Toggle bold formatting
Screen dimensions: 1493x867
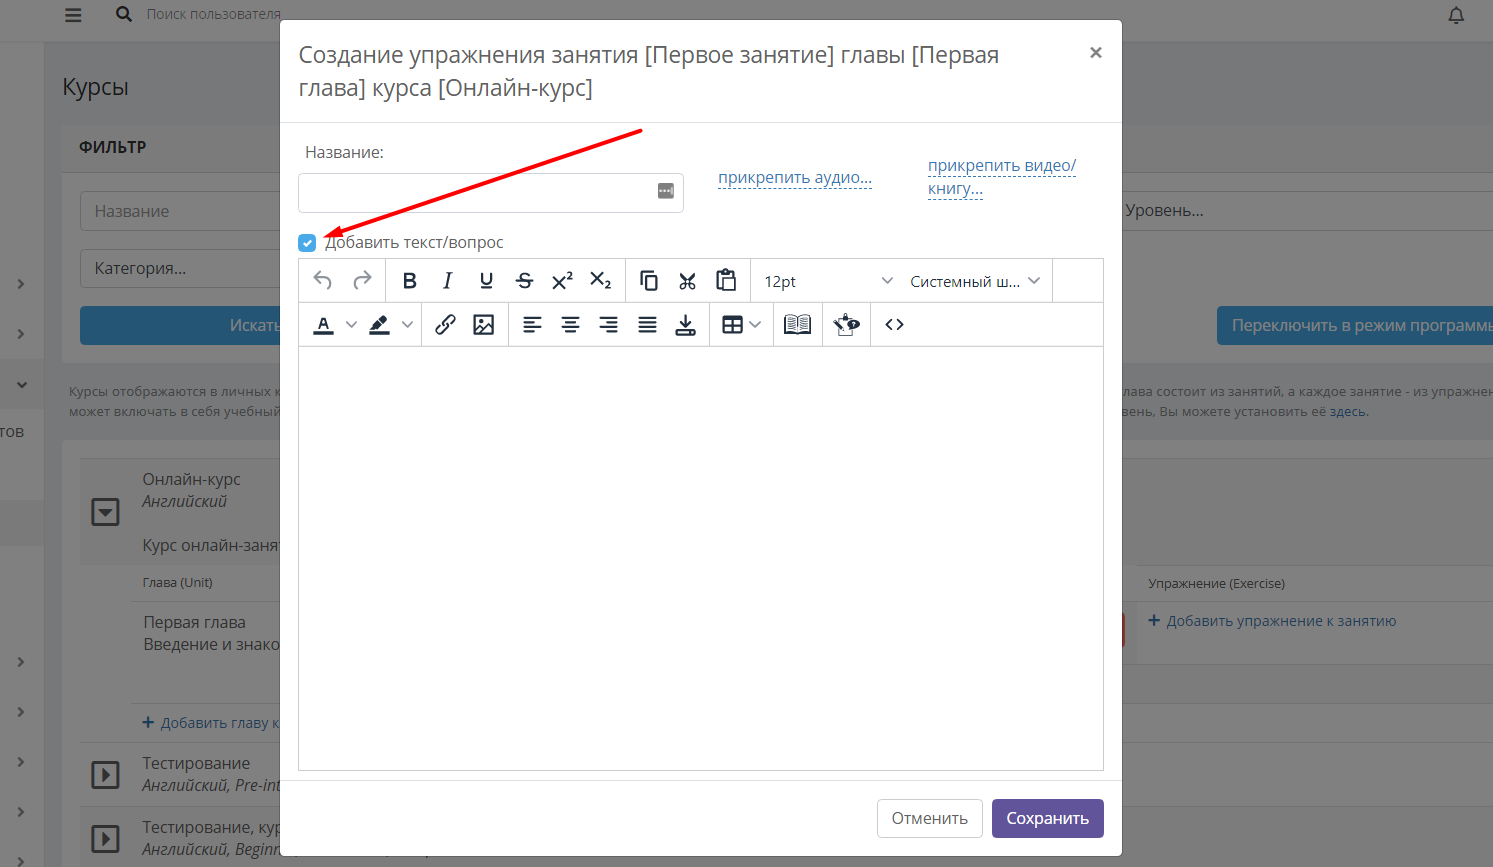point(409,281)
